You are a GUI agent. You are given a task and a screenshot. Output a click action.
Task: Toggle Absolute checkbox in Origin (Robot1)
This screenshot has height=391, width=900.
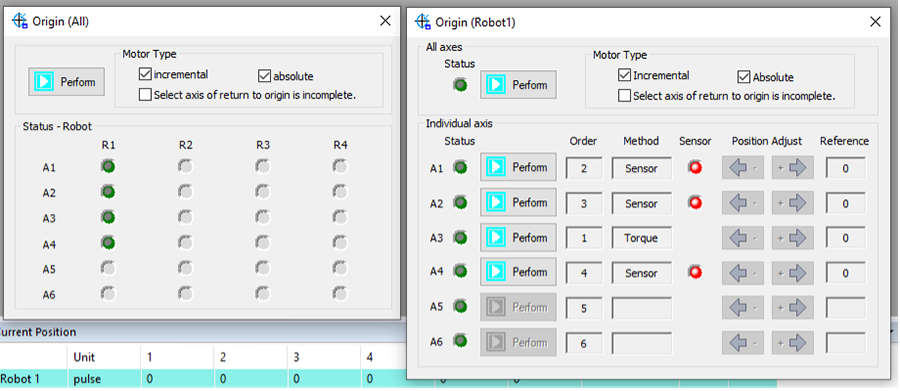(x=744, y=76)
